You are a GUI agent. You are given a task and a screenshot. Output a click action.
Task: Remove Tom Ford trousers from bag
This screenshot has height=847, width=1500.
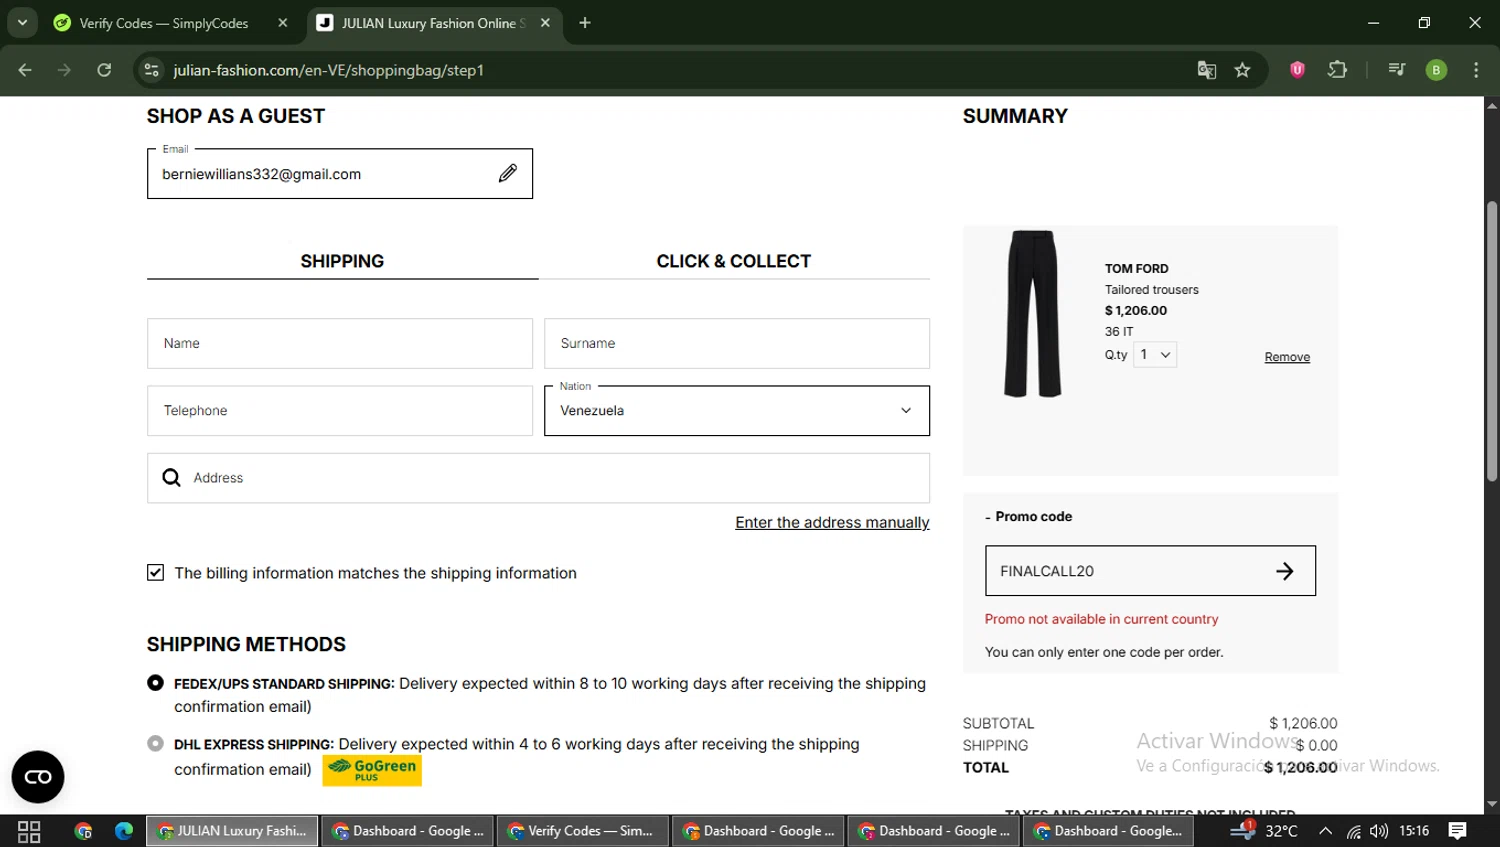click(1287, 357)
